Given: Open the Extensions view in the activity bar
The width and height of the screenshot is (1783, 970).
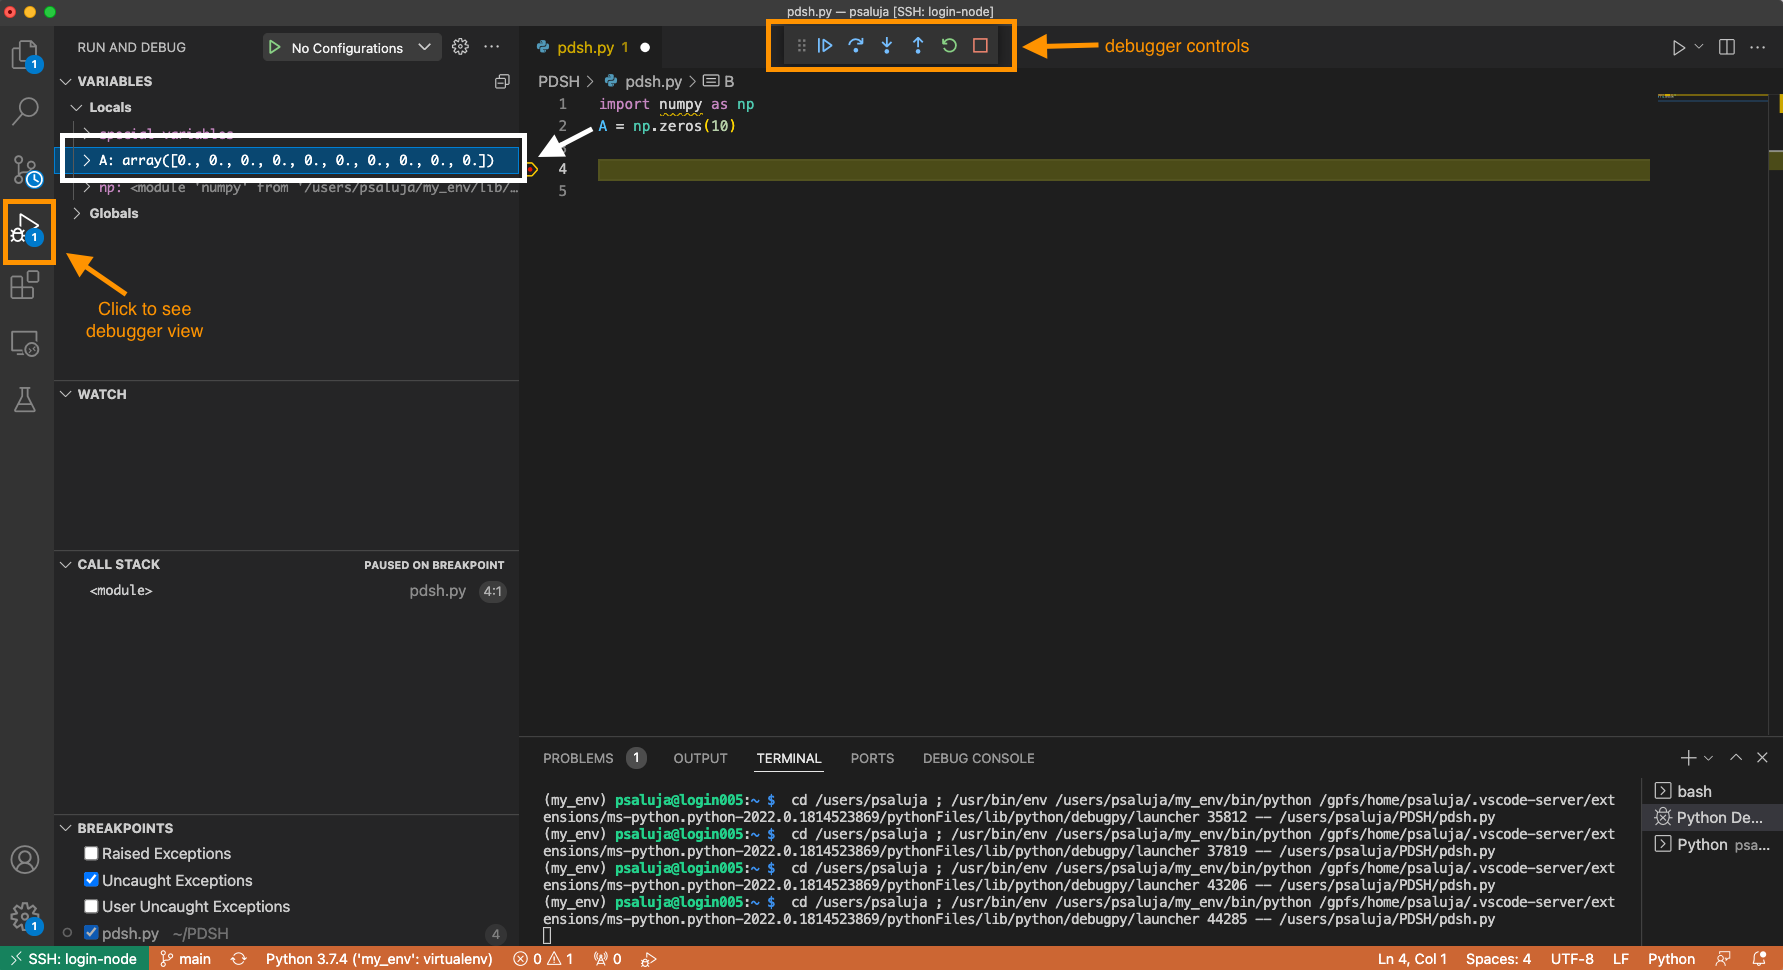Looking at the screenshot, I should (x=25, y=286).
